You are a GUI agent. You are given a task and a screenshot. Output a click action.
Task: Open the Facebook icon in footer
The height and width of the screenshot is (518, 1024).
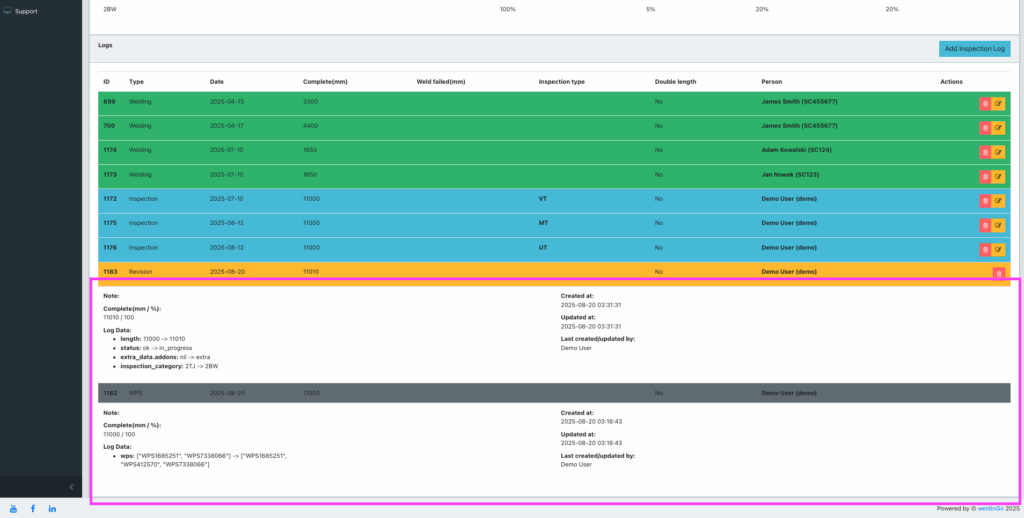(33, 508)
